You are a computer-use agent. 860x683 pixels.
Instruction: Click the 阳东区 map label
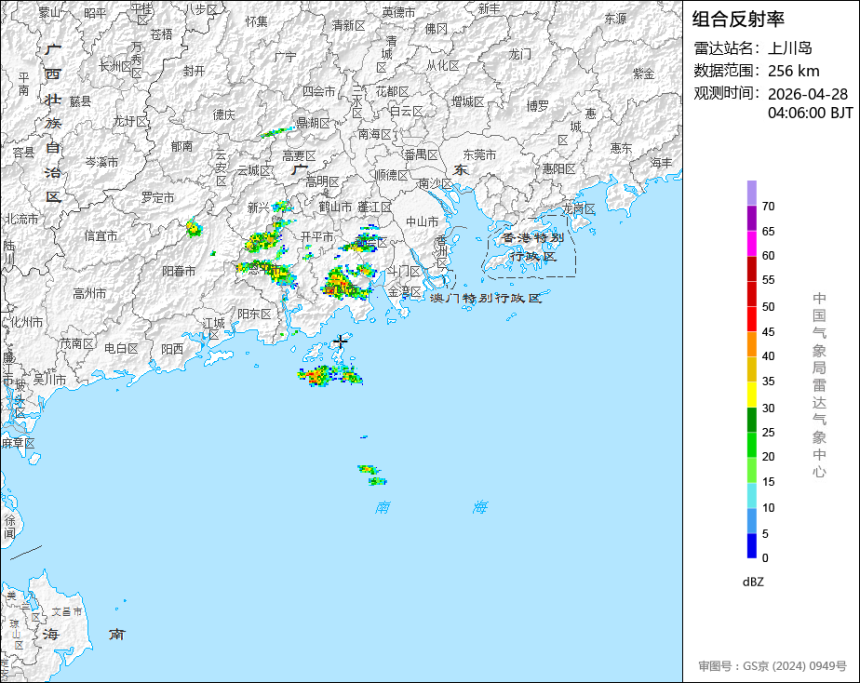coord(254,314)
